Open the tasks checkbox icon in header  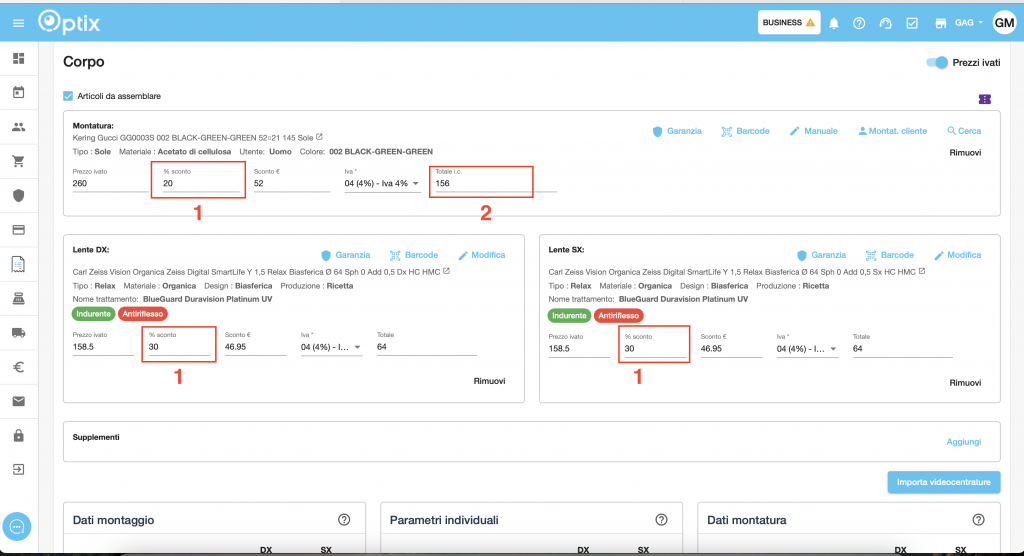click(912, 23)
